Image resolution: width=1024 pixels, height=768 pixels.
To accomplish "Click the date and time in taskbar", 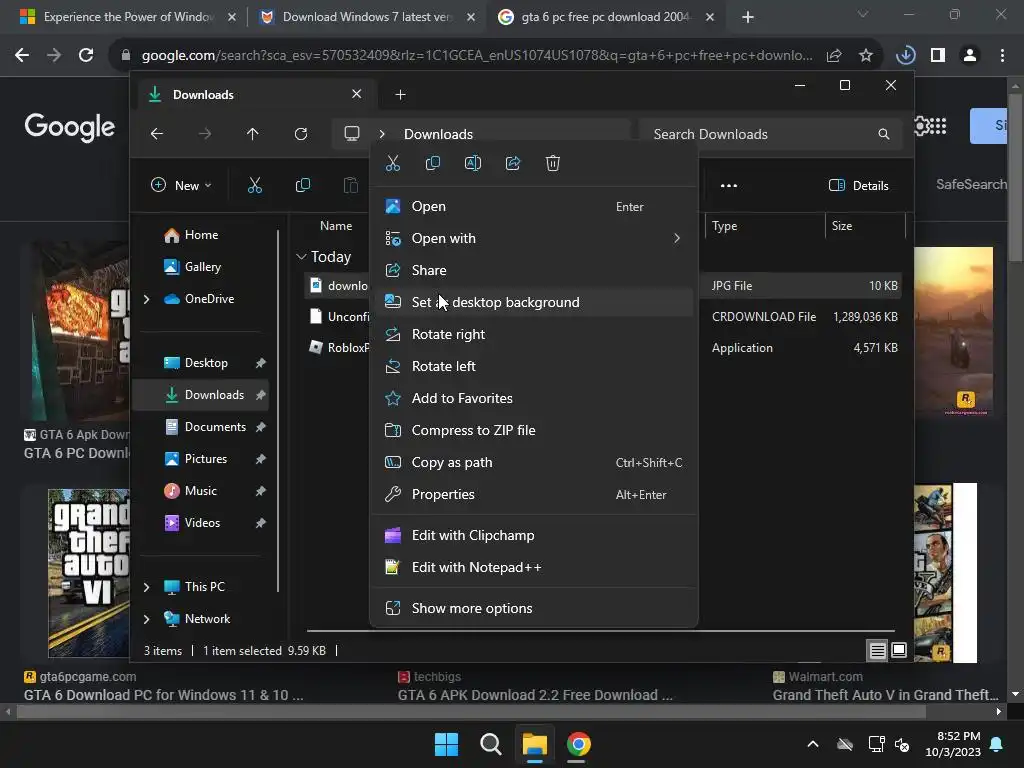I will (953, 744).
